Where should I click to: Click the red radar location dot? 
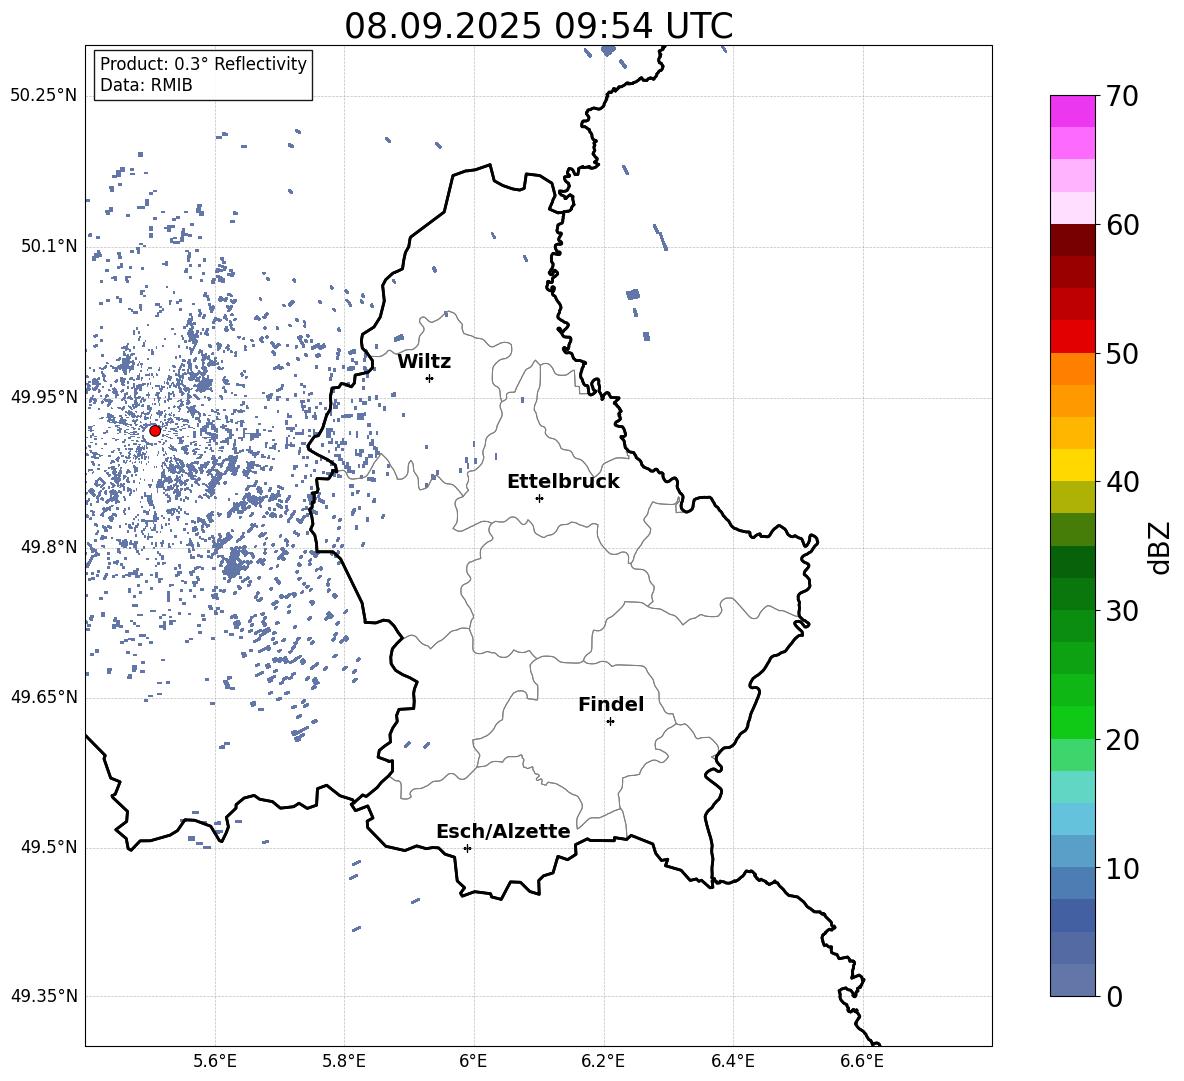tap(155, 431)
